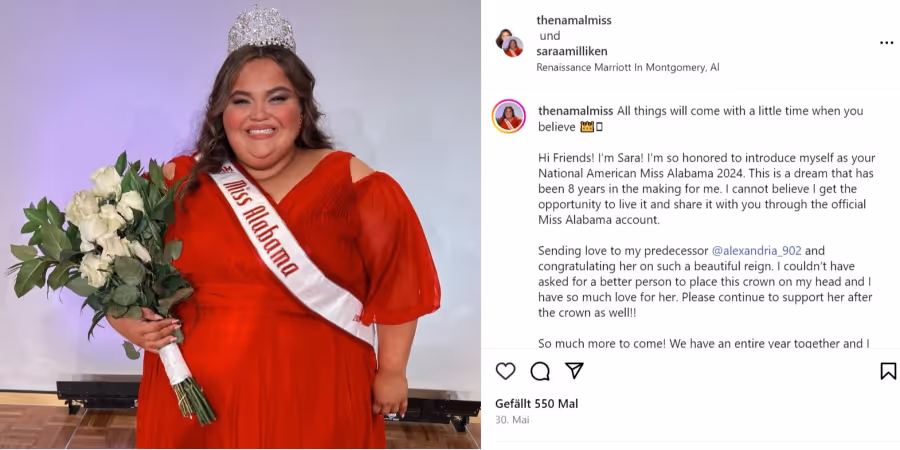Click the caption paragraph starting Hi Friends
The width and height of the screenshot is (900, 450).
click(x=707, y=188)
